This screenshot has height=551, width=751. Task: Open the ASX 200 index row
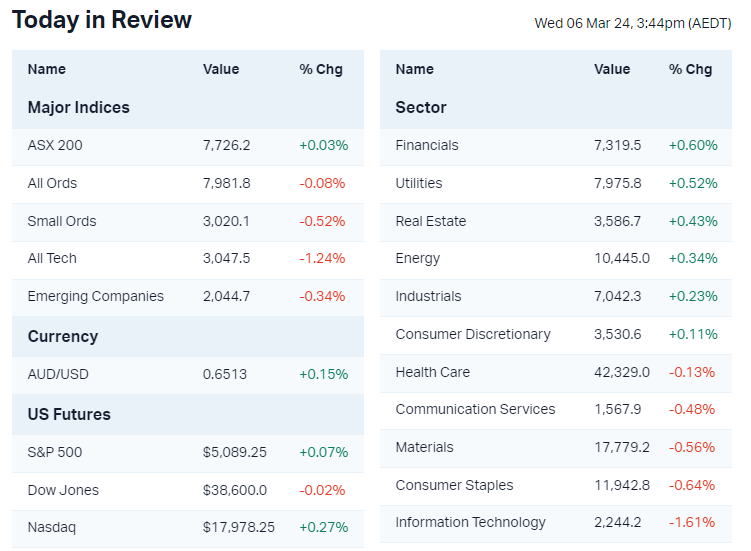pyautogui.click(x=55, y=145)
